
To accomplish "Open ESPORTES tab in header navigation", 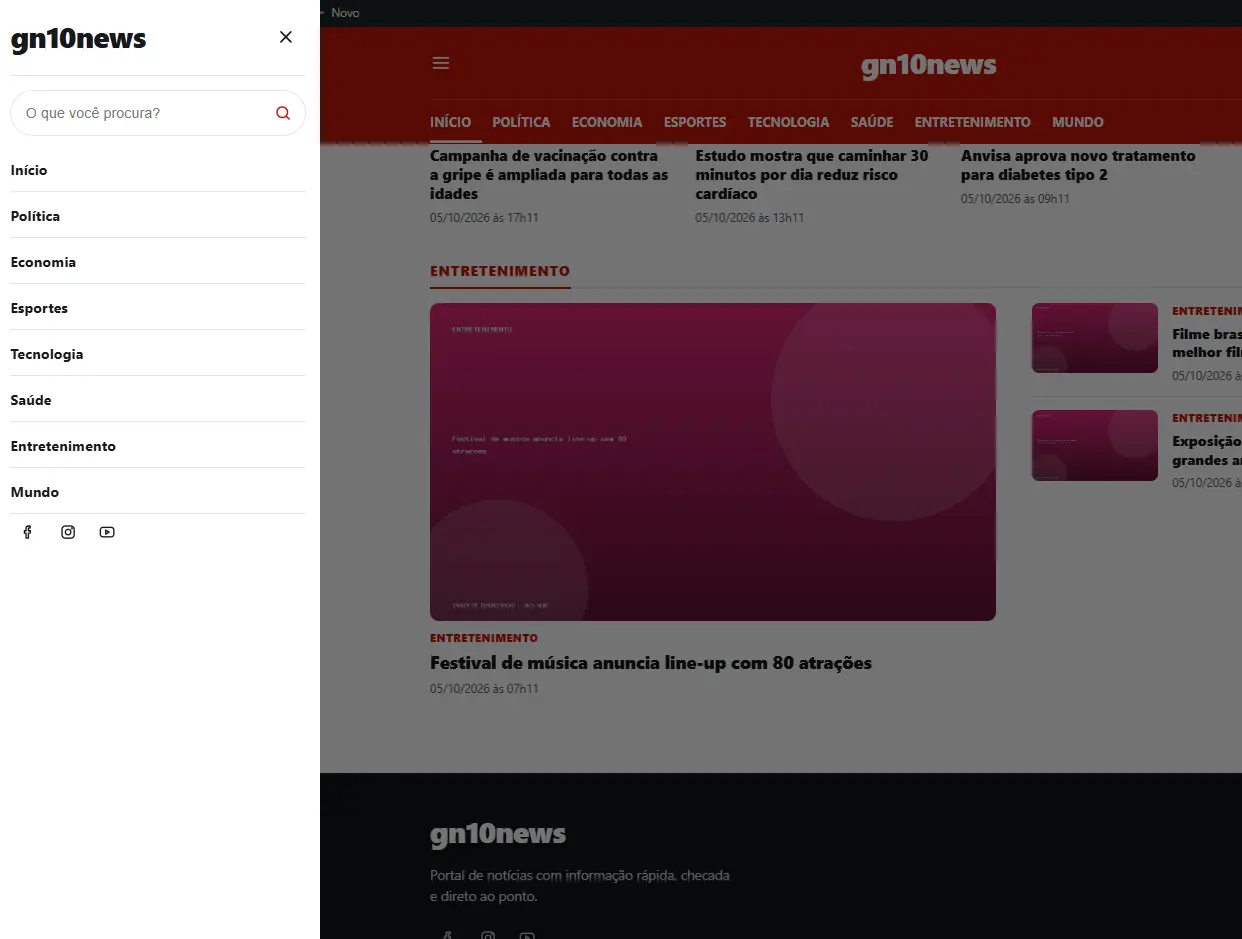I will click(695, 122).
